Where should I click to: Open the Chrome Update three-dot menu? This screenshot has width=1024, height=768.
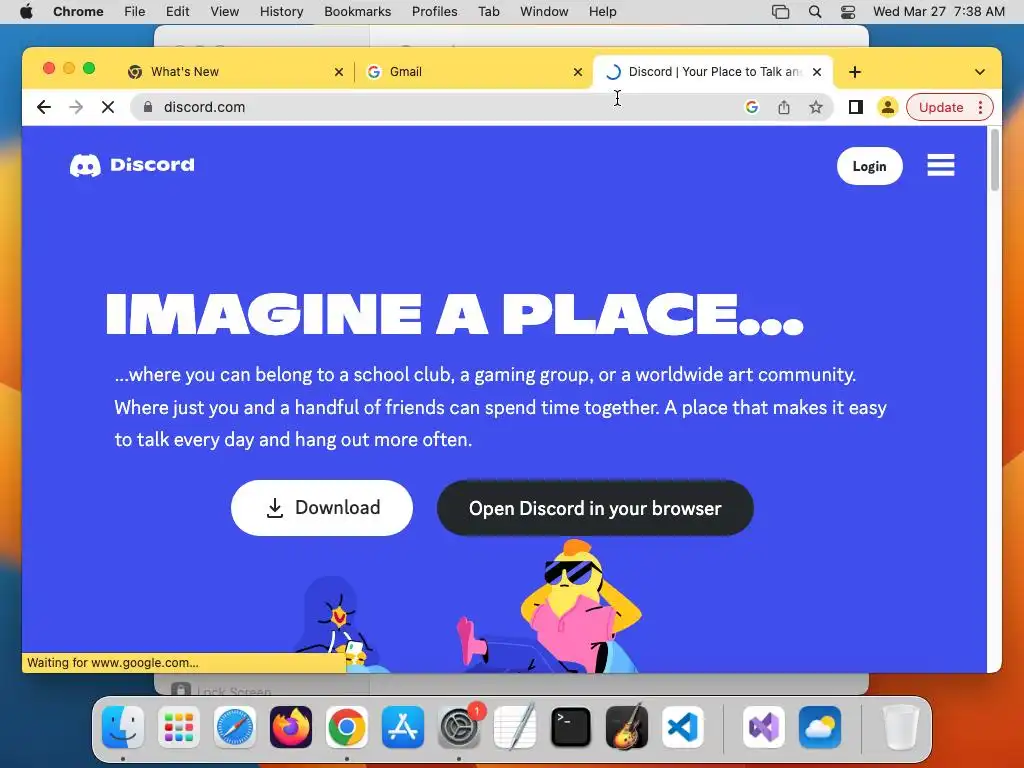tap(980, 107)
